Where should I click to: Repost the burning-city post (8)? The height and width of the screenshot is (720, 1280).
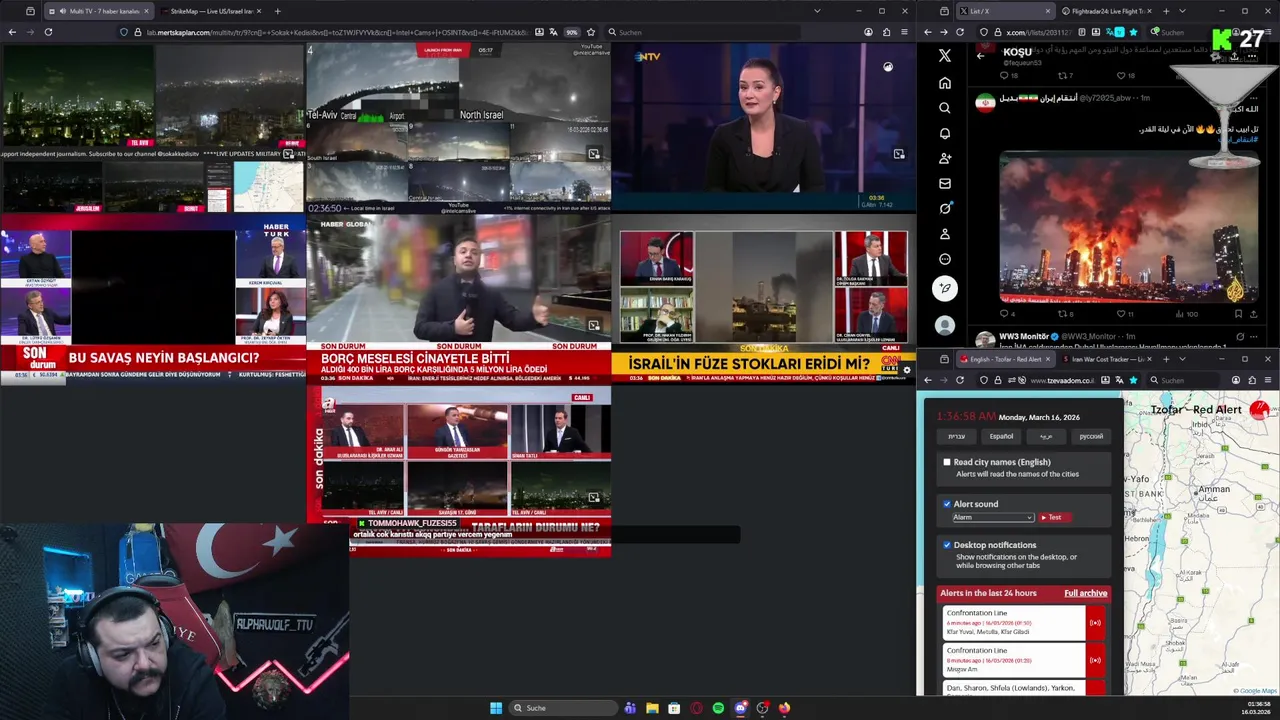[x=1063, y=314]
